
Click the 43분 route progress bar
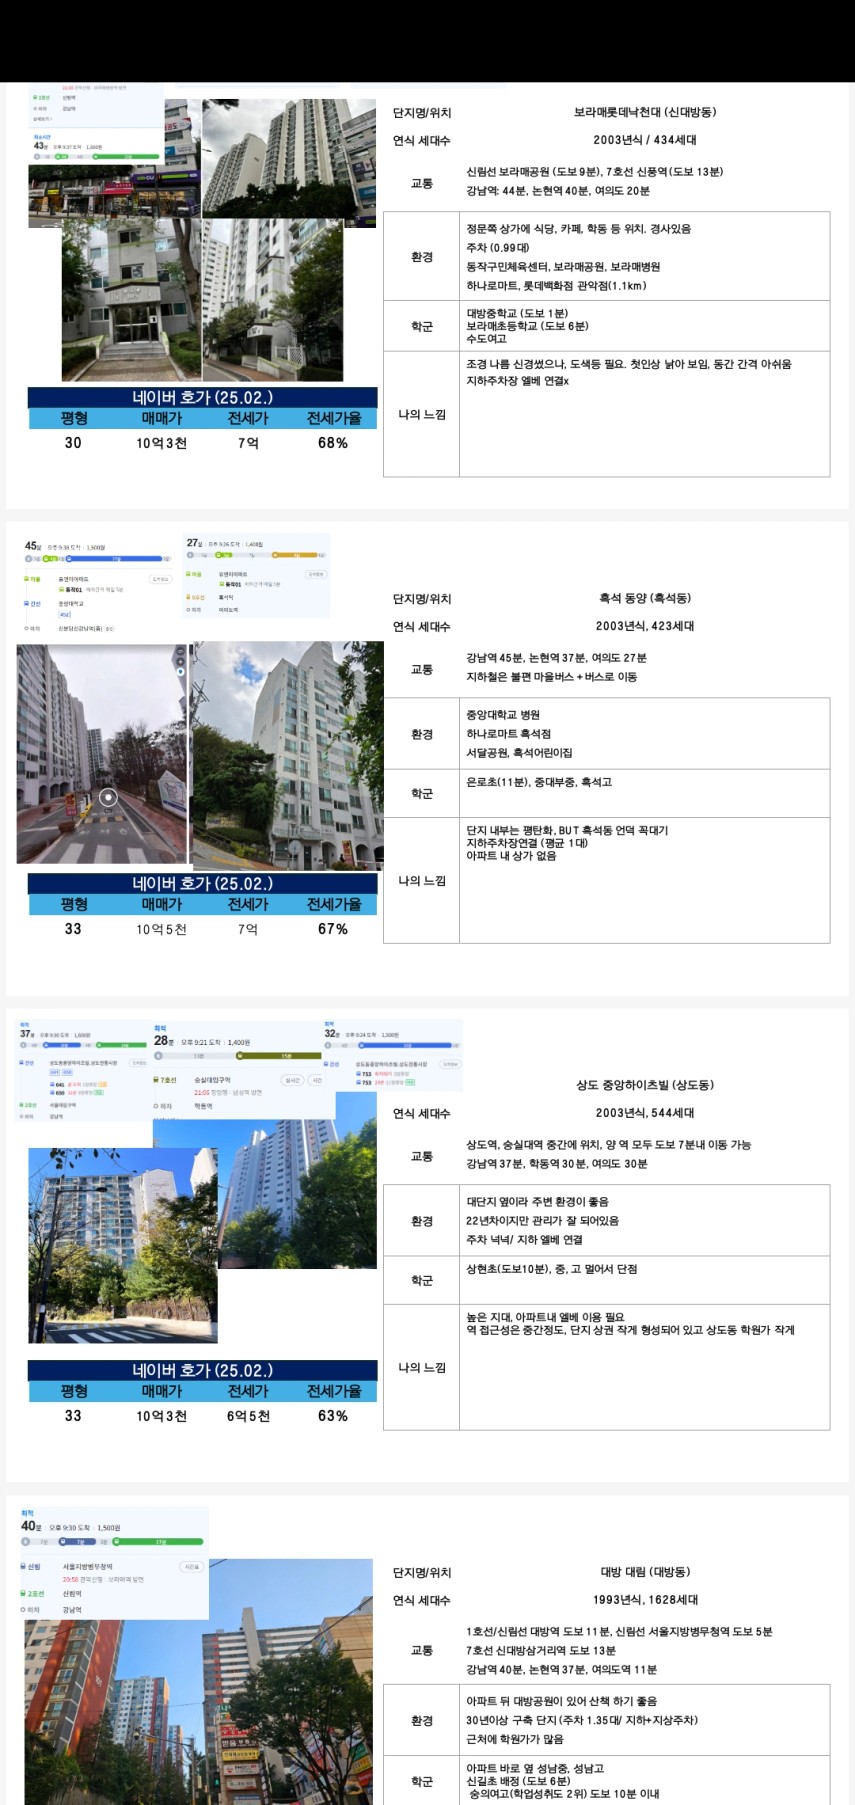tap(97, 157)
